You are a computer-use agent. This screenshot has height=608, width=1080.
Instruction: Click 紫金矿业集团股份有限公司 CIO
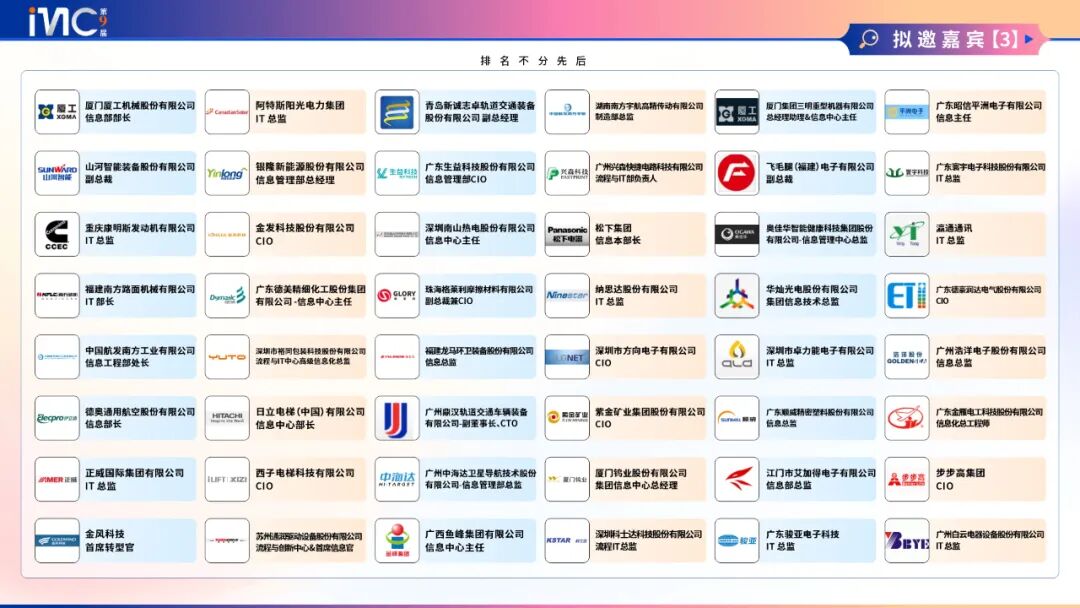coord(650,418)
